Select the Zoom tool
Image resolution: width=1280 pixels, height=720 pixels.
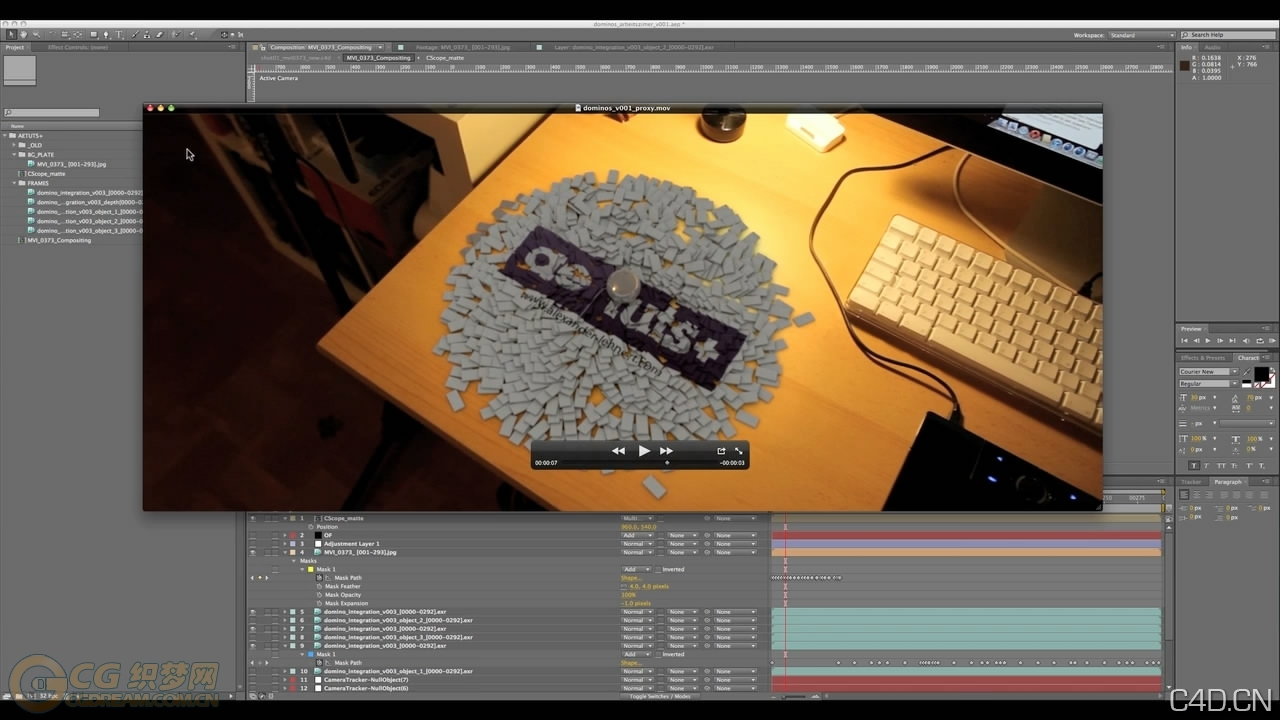point(36,33)
